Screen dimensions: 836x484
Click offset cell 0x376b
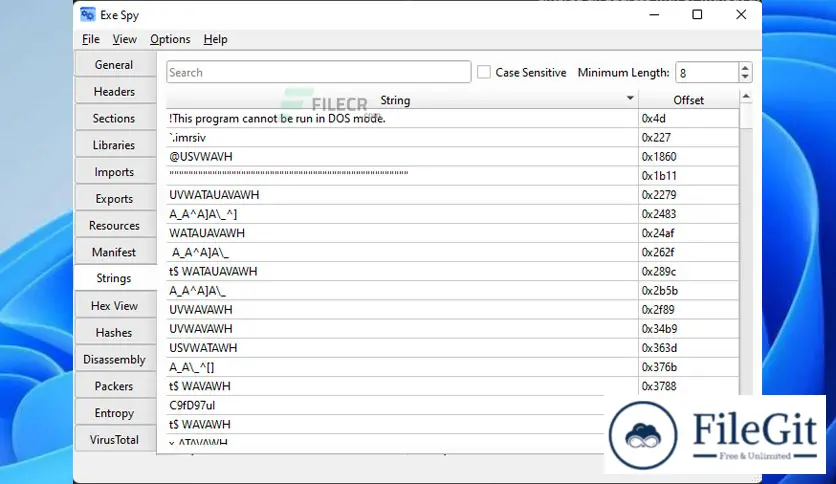pyautogui.click(x=688, y=367)
